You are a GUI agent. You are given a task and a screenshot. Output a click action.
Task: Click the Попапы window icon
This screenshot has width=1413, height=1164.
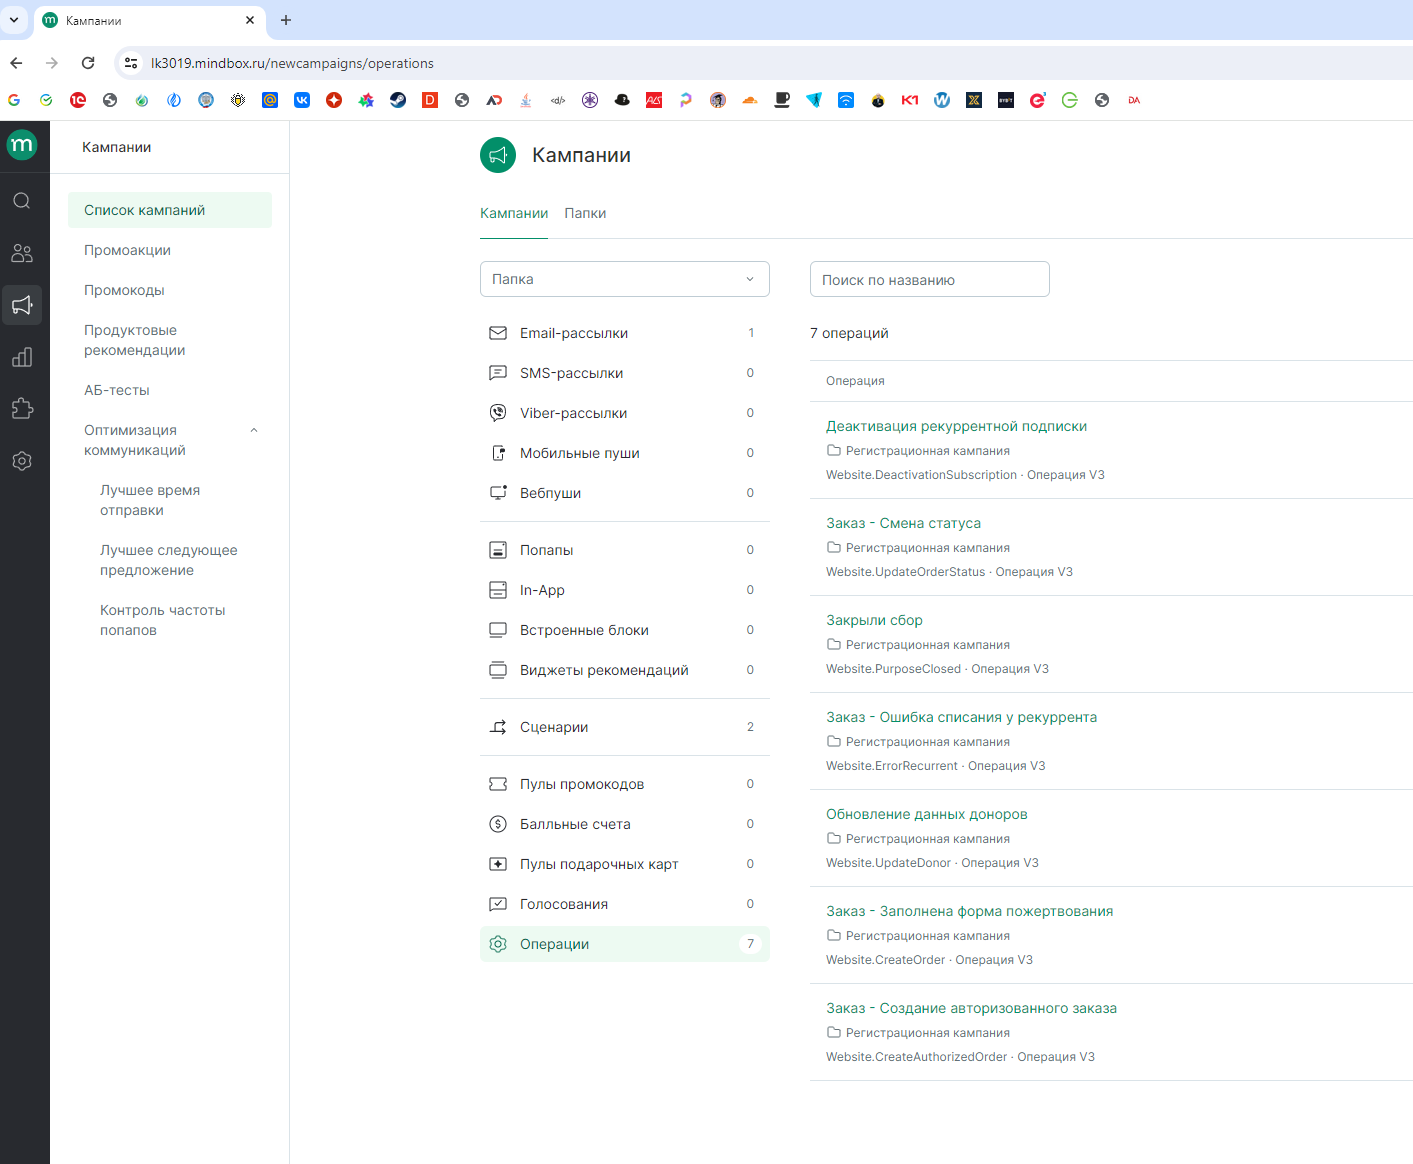[498, 550]
